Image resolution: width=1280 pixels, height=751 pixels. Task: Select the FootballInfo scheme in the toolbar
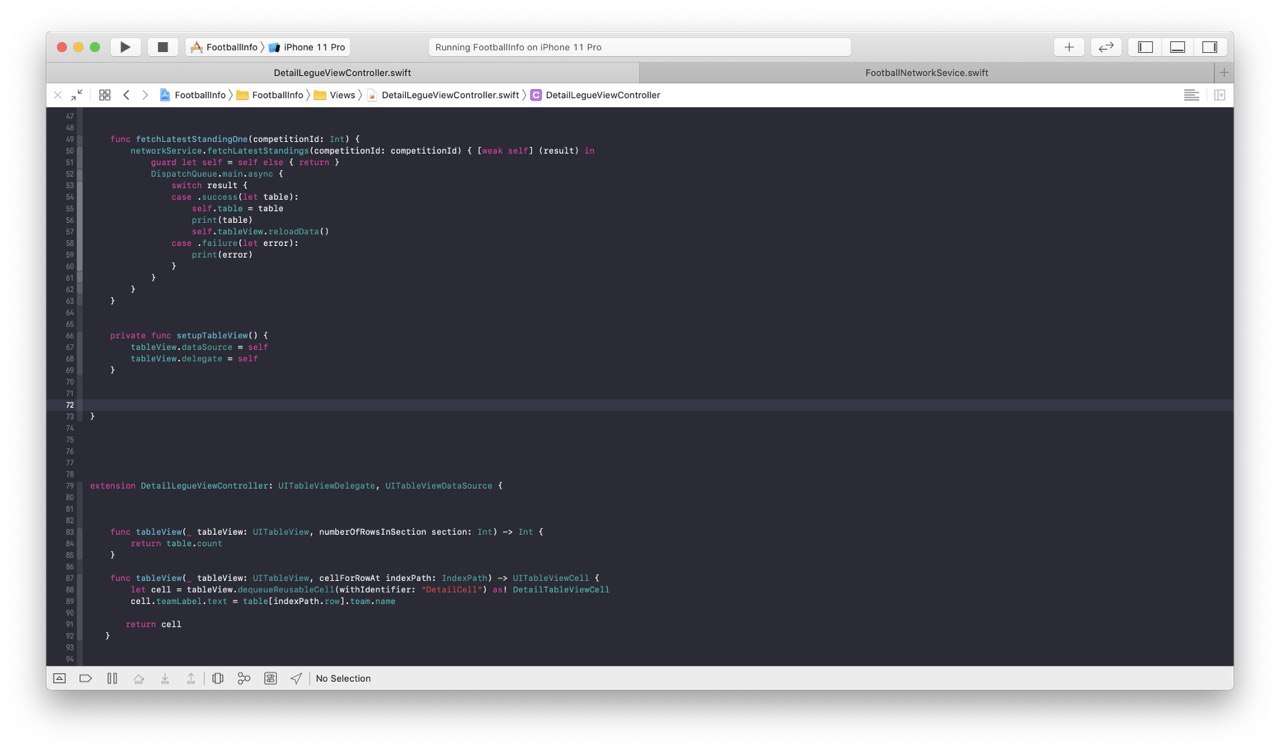(x=224, y=47)
